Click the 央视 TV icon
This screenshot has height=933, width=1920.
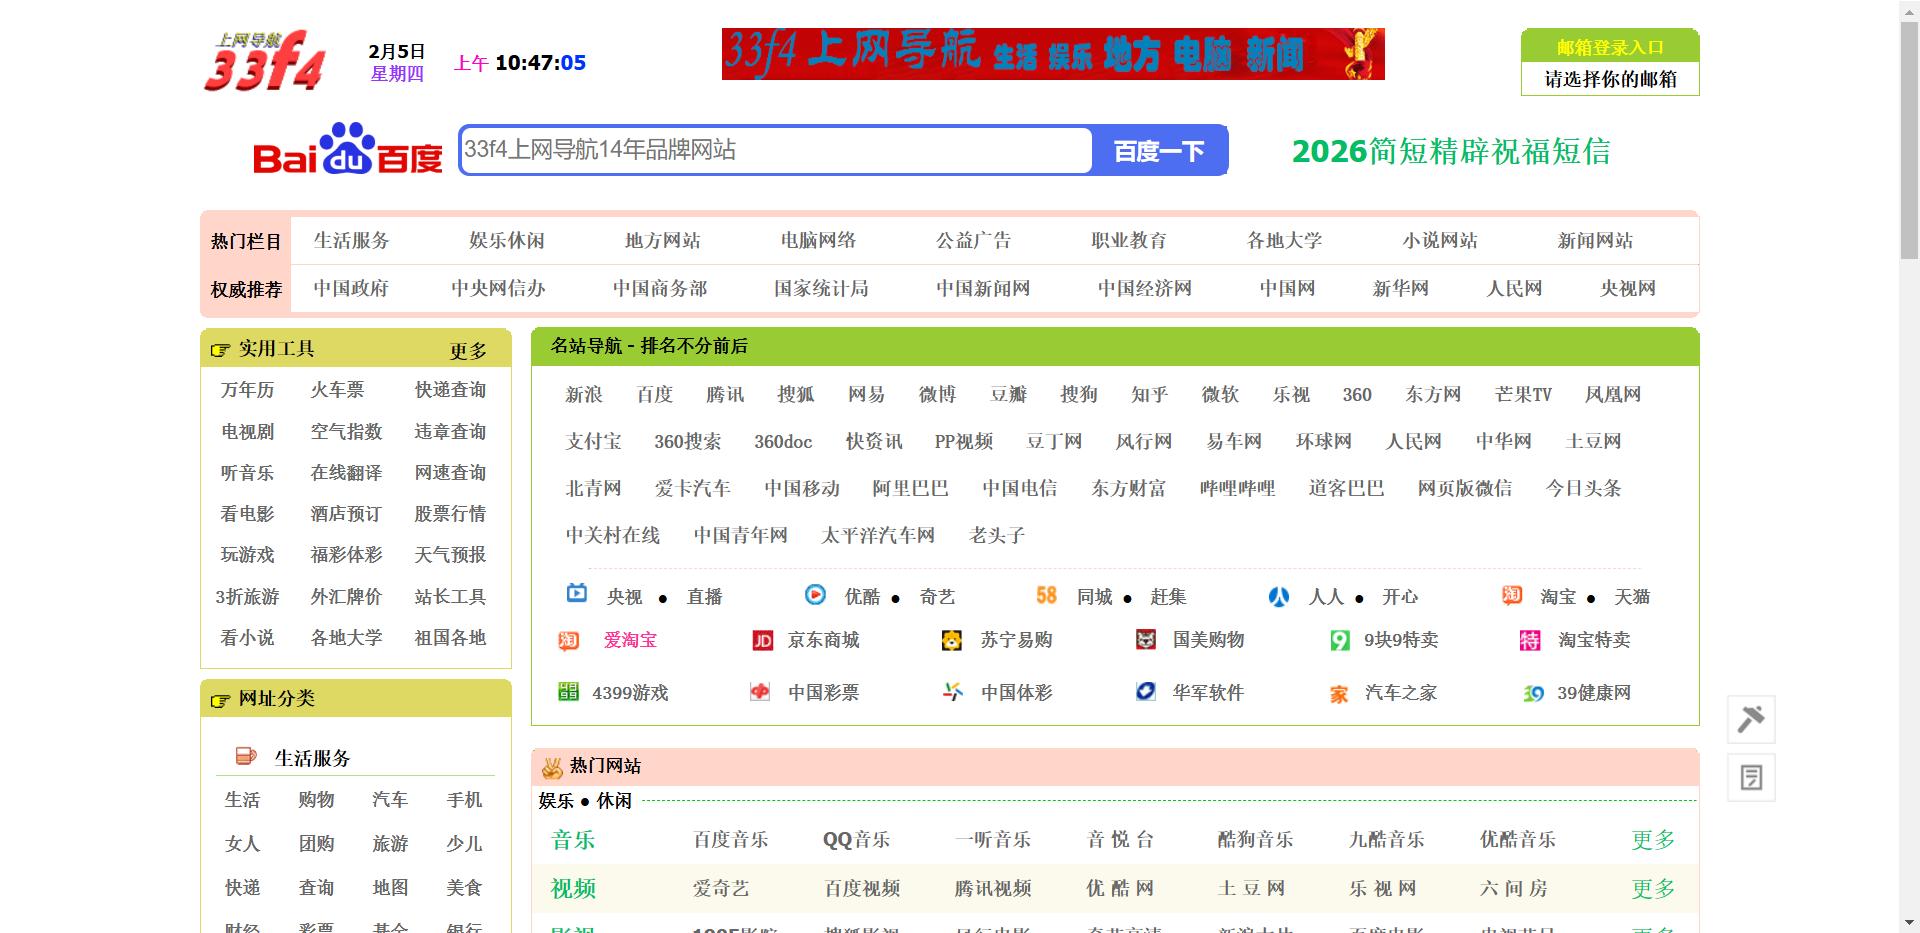tap(577, 594)
